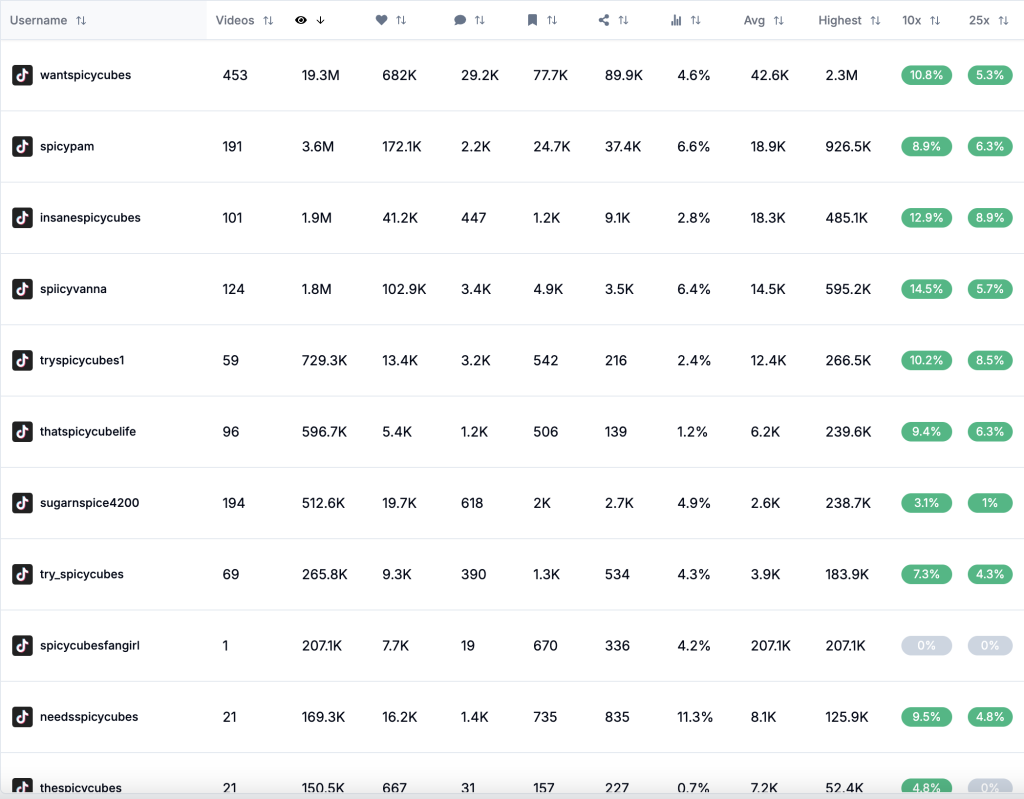Click the comment bubble column icon

coord(460,20)
